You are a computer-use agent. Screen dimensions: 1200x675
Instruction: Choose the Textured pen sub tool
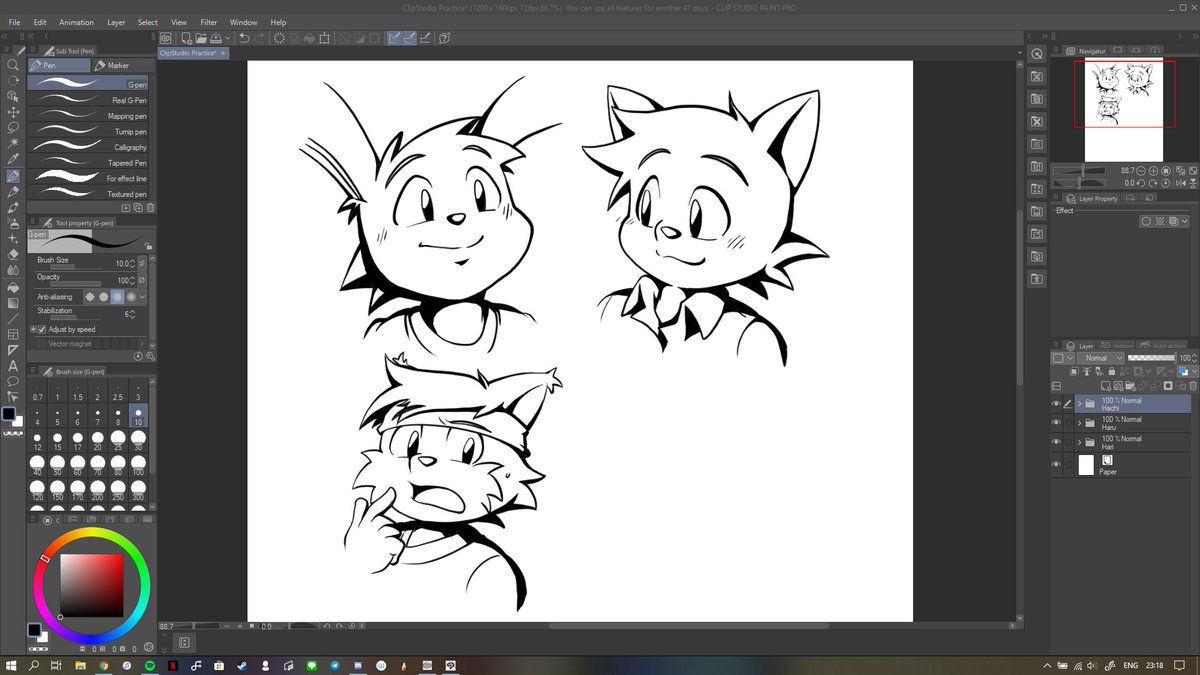pos(88,194)
